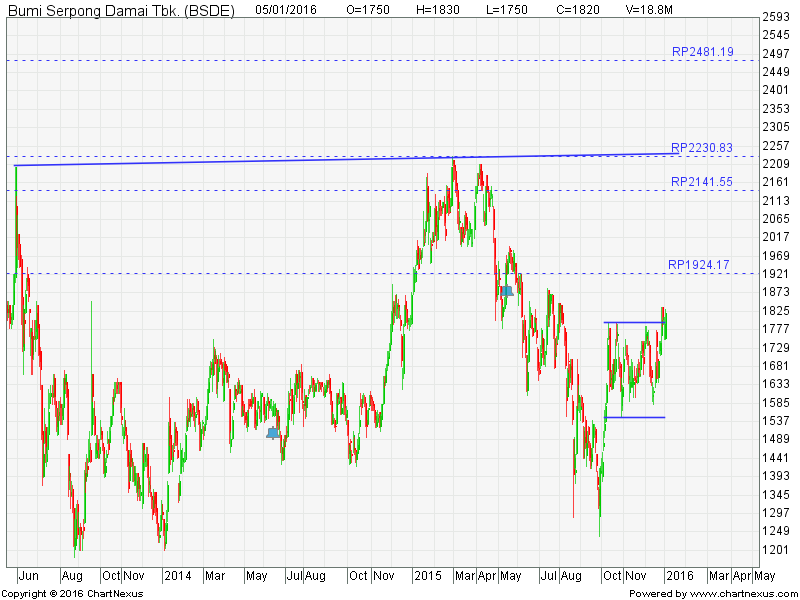Click the 2014 label on time axis
The height and width of the screenshot is (600, 800).
click(177, 576)
